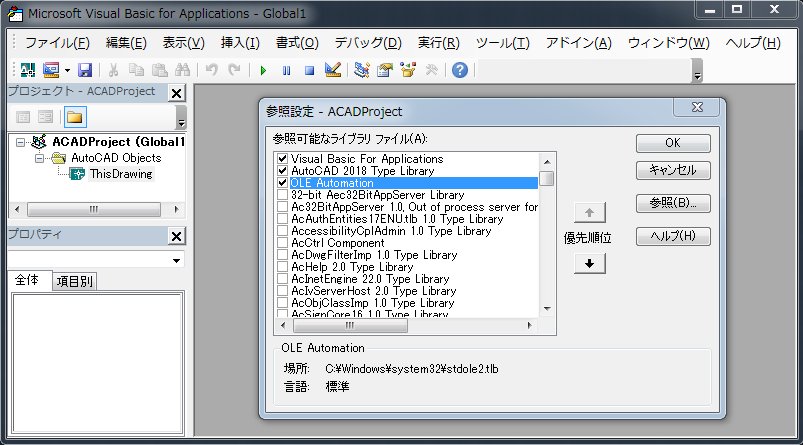
Task: Open 挿入(I) menu
Action: (x=240, y=43)
